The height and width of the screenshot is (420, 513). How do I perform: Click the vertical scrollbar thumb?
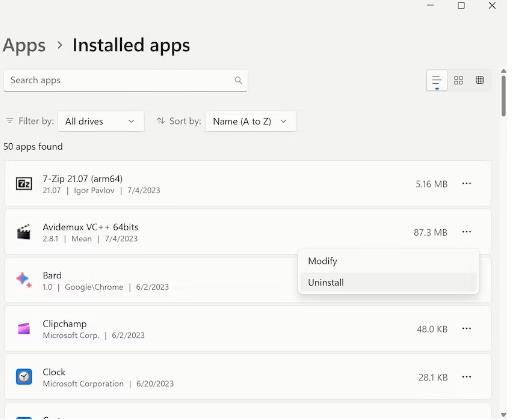(x=504, y=96)
